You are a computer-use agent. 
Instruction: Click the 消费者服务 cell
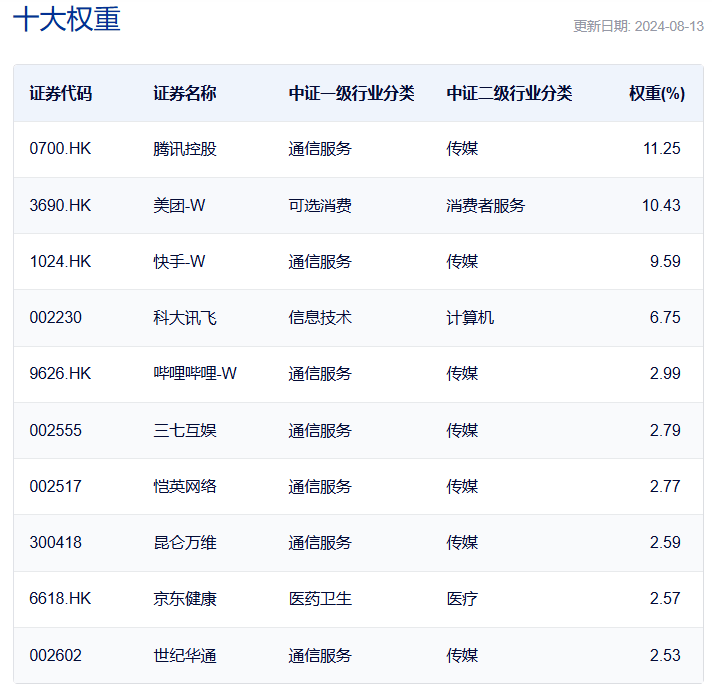[x=485, y=206]
